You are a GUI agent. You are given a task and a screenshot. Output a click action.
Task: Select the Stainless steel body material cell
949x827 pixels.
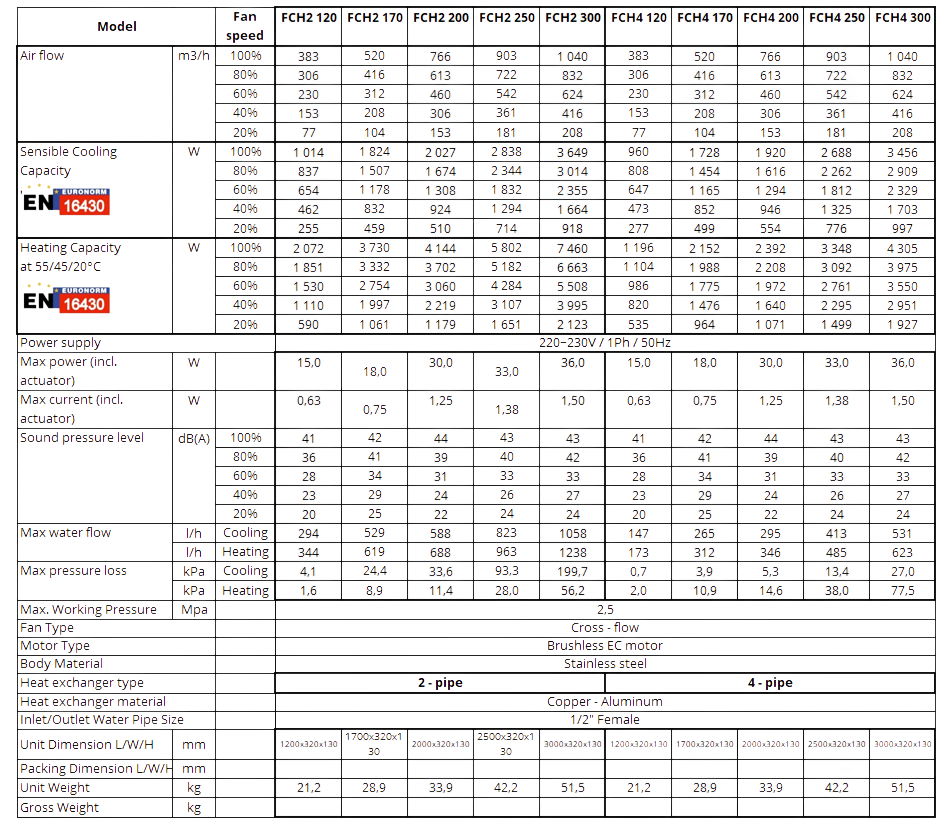click(x=605, y=663)
